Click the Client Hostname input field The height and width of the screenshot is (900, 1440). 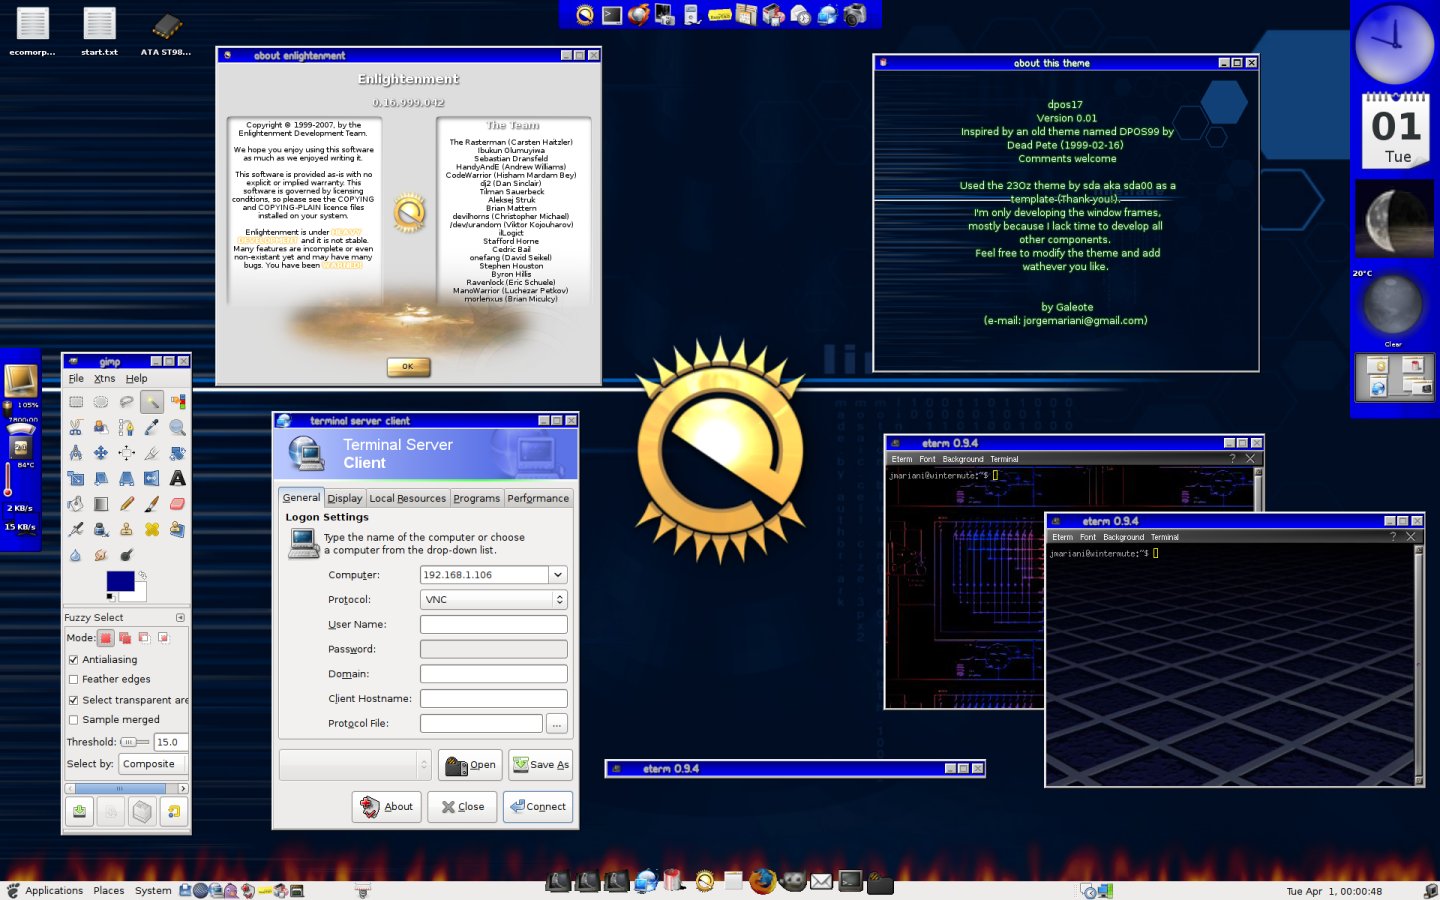pos(494,699)
